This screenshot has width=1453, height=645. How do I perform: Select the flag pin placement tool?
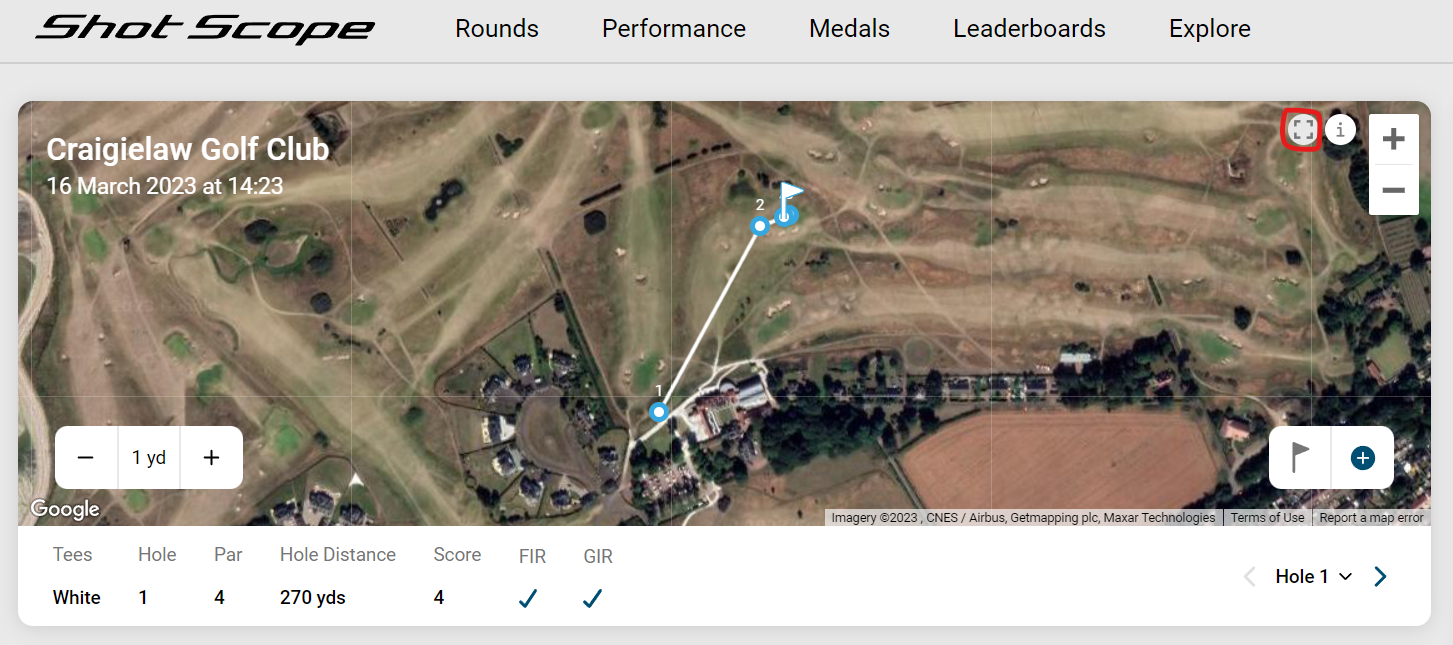1300,458
